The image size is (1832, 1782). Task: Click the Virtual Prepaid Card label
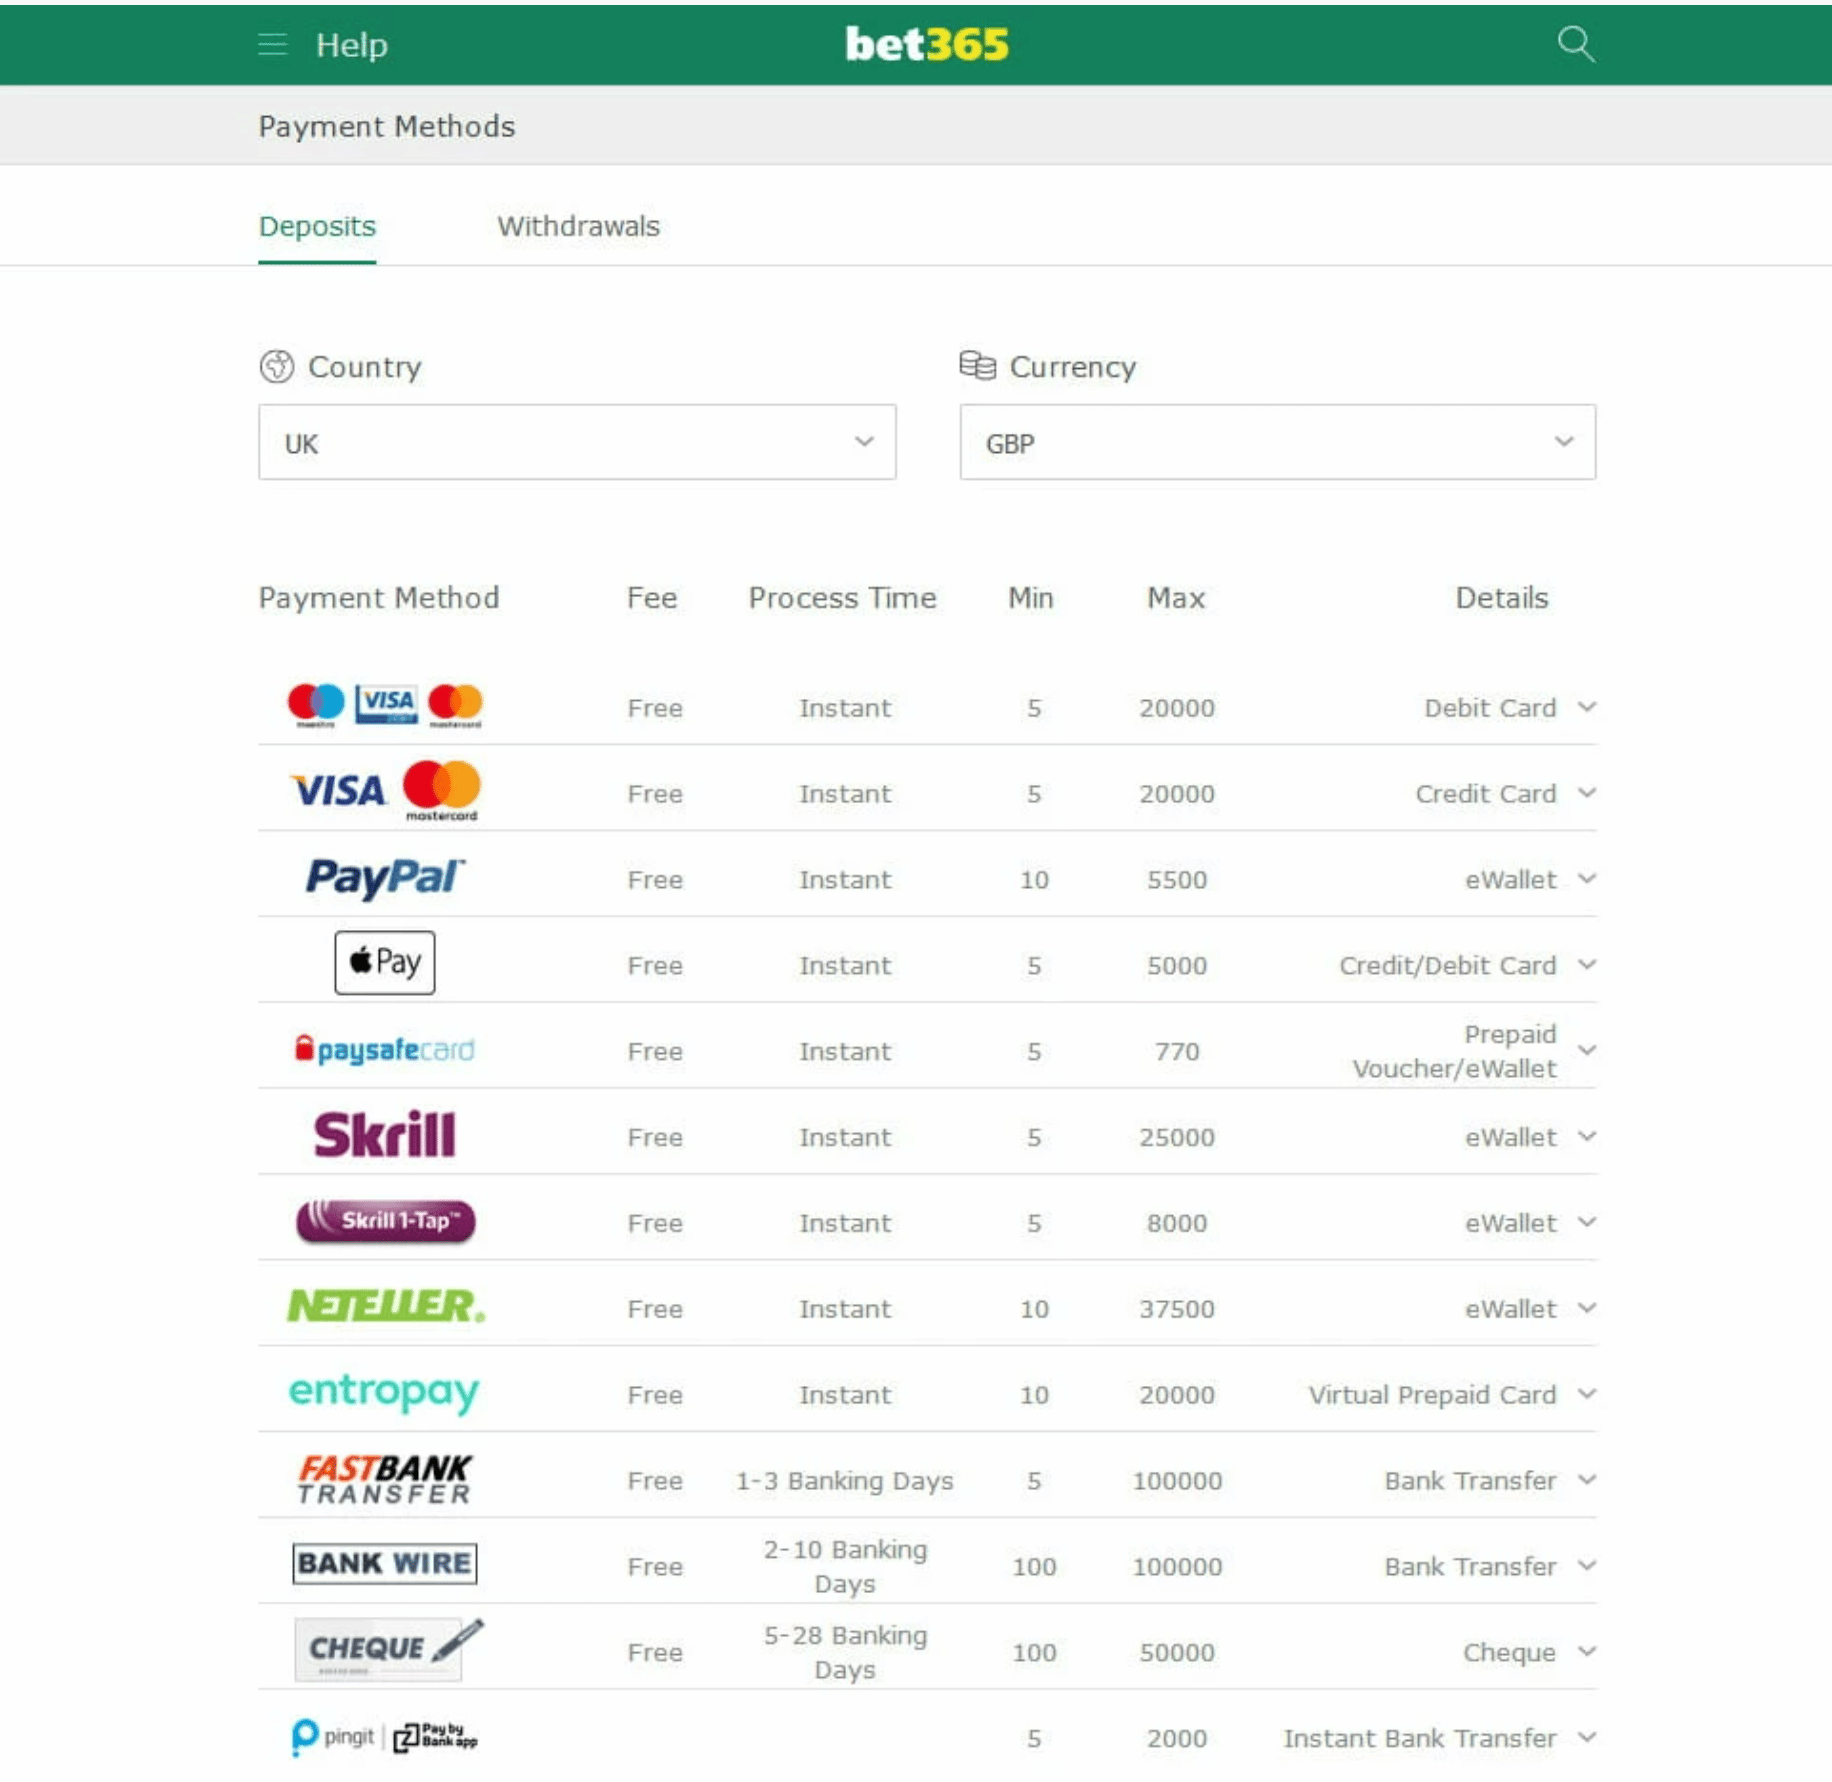click(1432, 1395)
